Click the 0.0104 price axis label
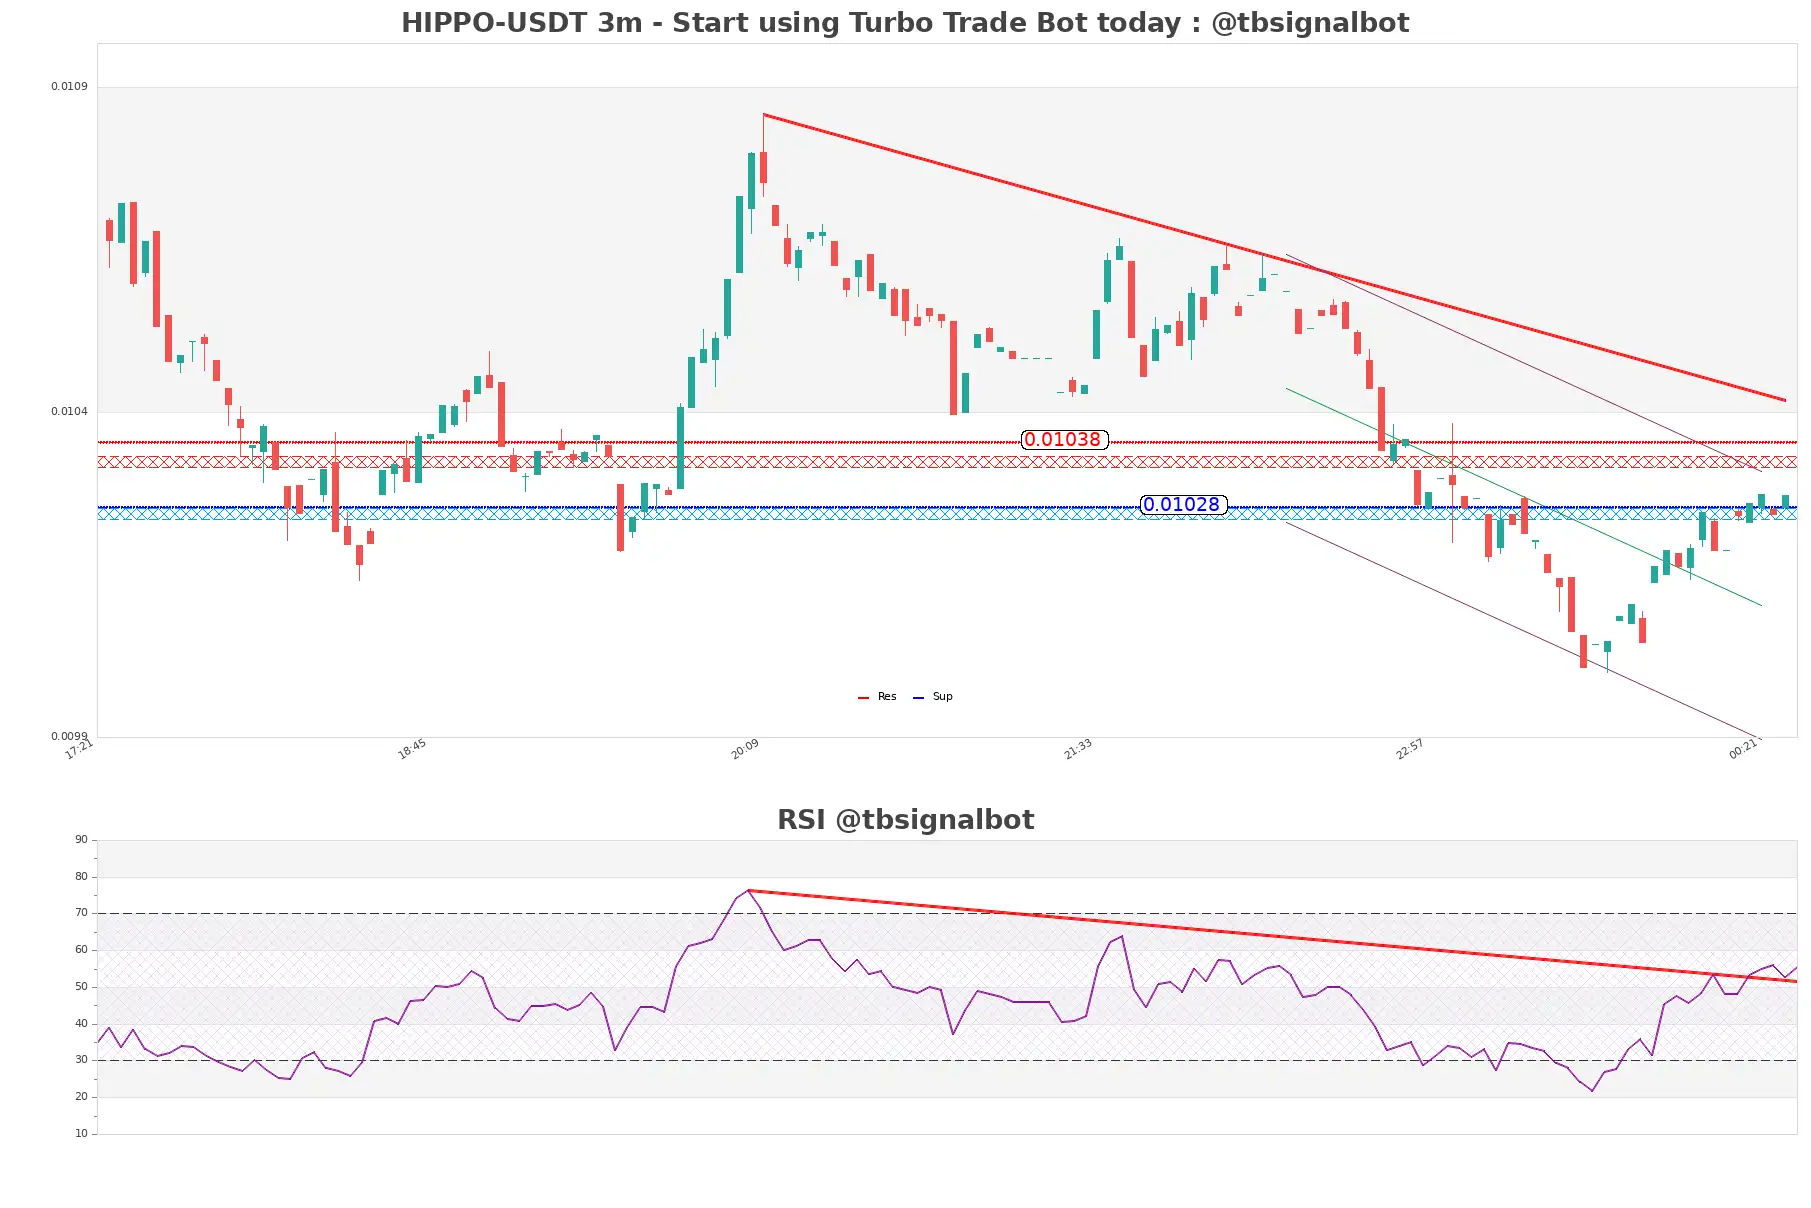 [x=69, y=411]
